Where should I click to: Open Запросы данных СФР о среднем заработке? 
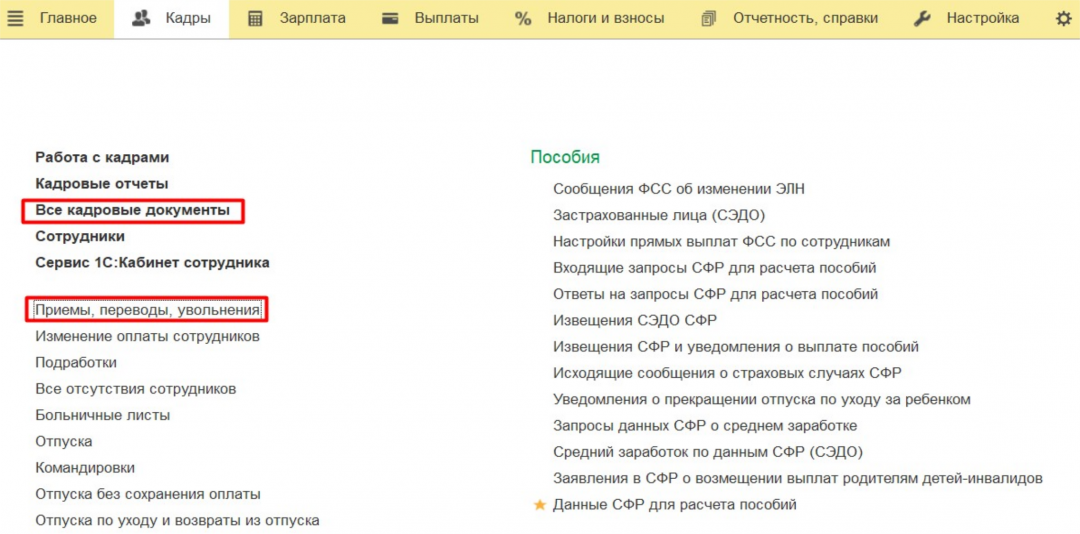click(705, 426)
